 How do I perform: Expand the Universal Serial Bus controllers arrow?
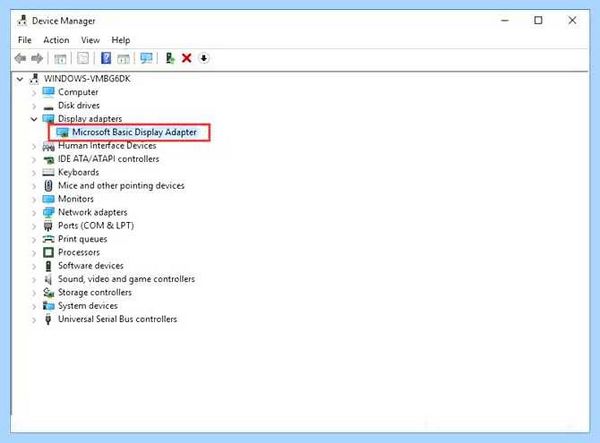pos(34,319)
